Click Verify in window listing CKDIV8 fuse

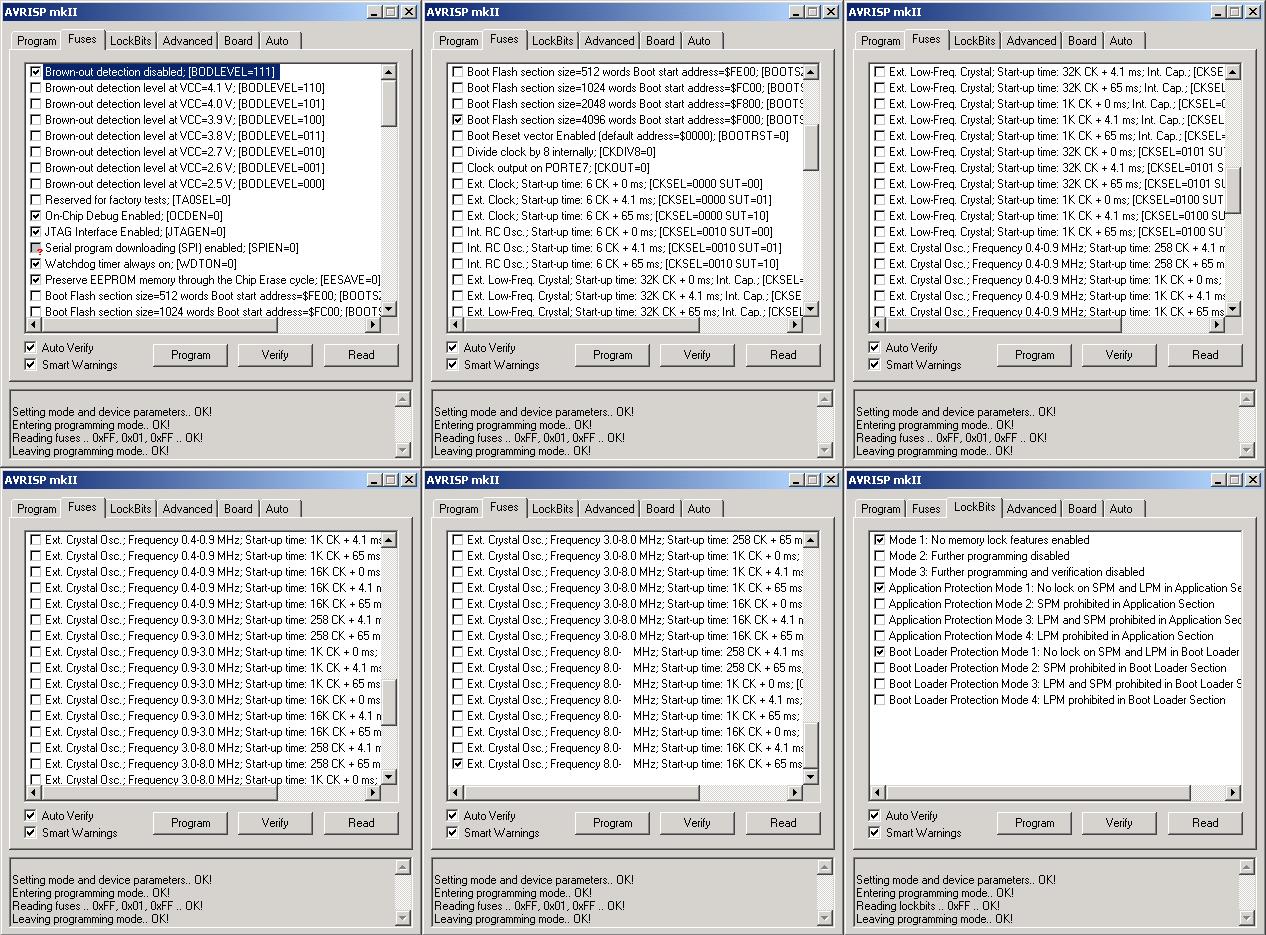pyautogui.click(x=697, y=355)
